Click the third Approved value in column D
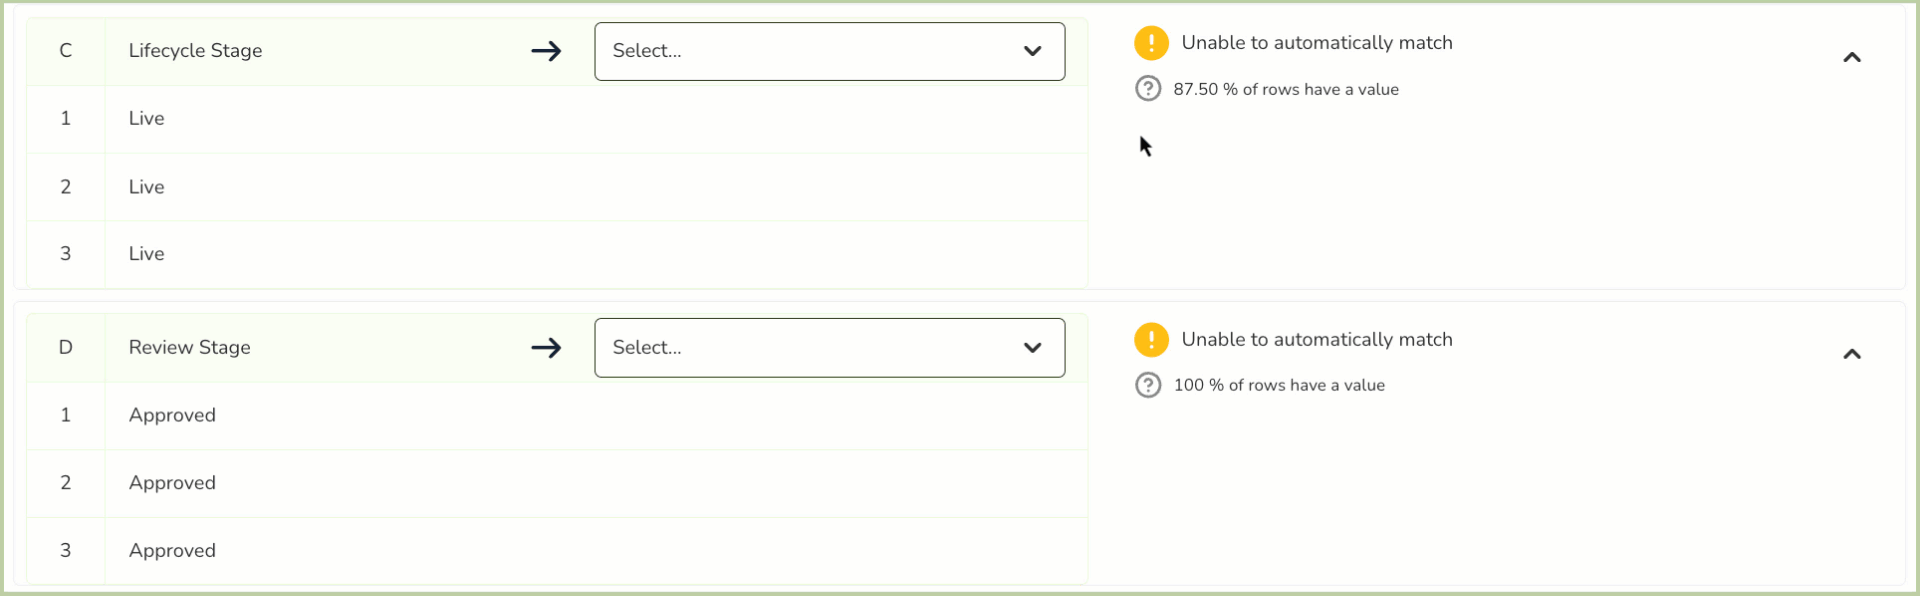The height and width of the screenshot is (596, 1920). [x=171, y=550]
